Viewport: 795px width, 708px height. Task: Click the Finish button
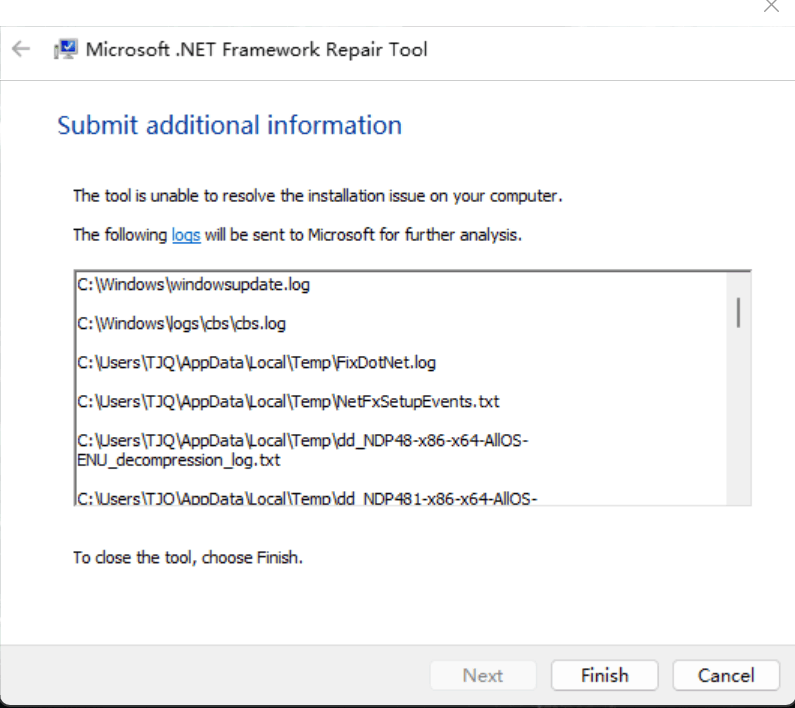pyautogui.click(x=604, y=676)
